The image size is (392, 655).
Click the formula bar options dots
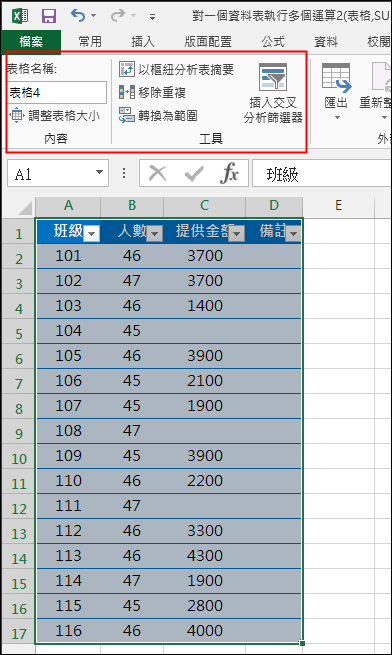(124, 173)
